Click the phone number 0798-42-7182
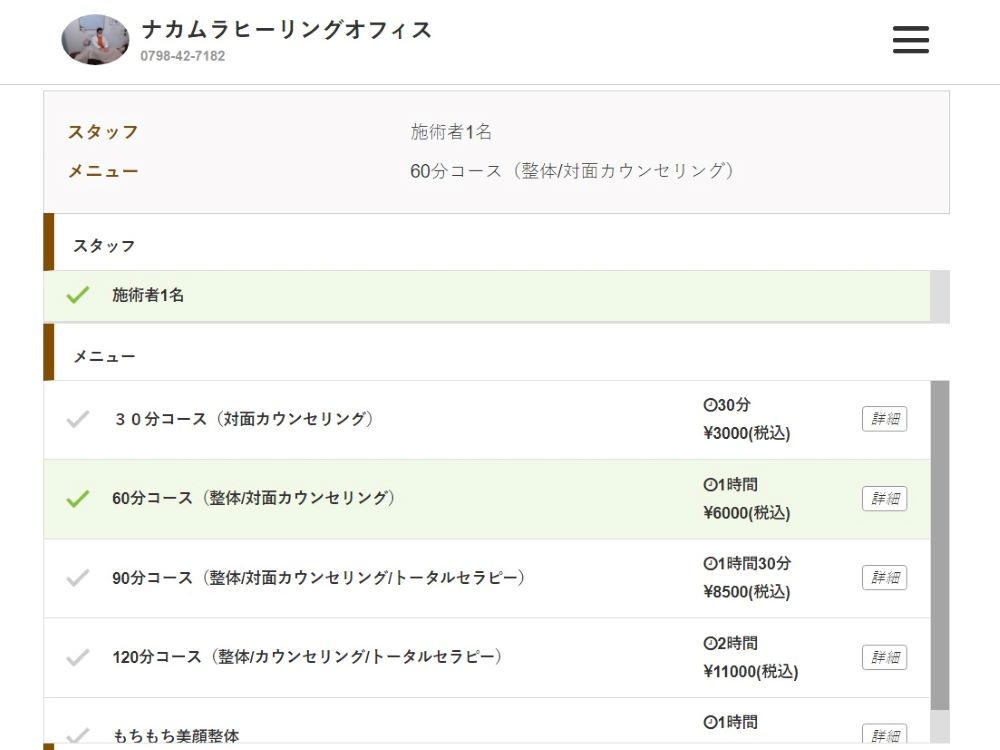This screenshot has height=750, width=1000. [182, 56]
